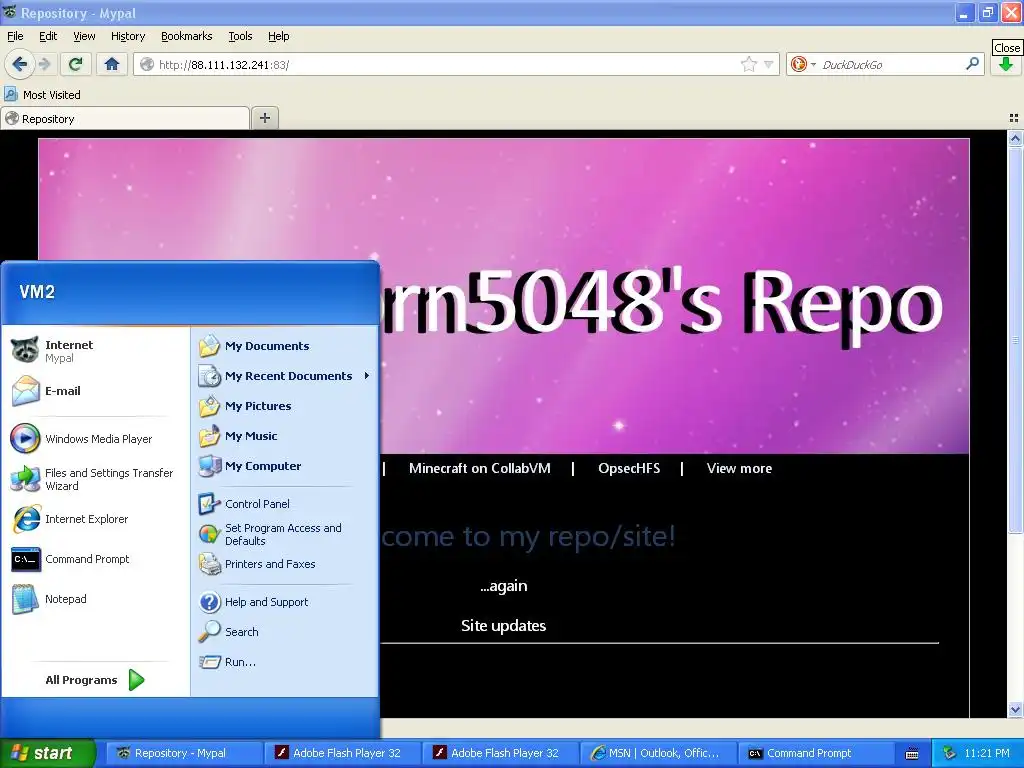Follow the OpsecHFS link
Image resolution: width=1024 pixels, height=768 pixels.
[x=629, y=468]
